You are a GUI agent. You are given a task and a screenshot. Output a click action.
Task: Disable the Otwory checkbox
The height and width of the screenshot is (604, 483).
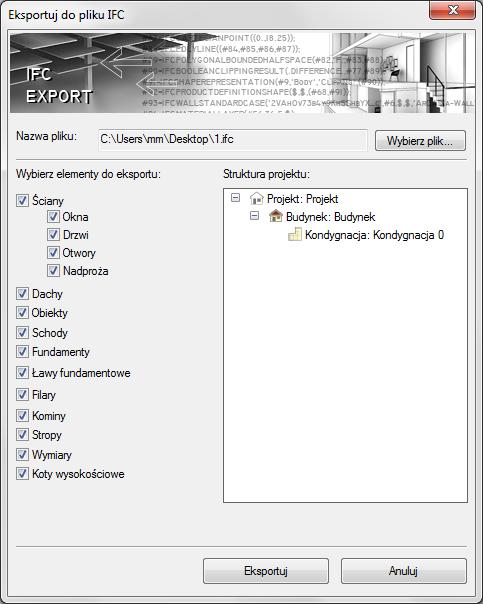pos(53,253)
